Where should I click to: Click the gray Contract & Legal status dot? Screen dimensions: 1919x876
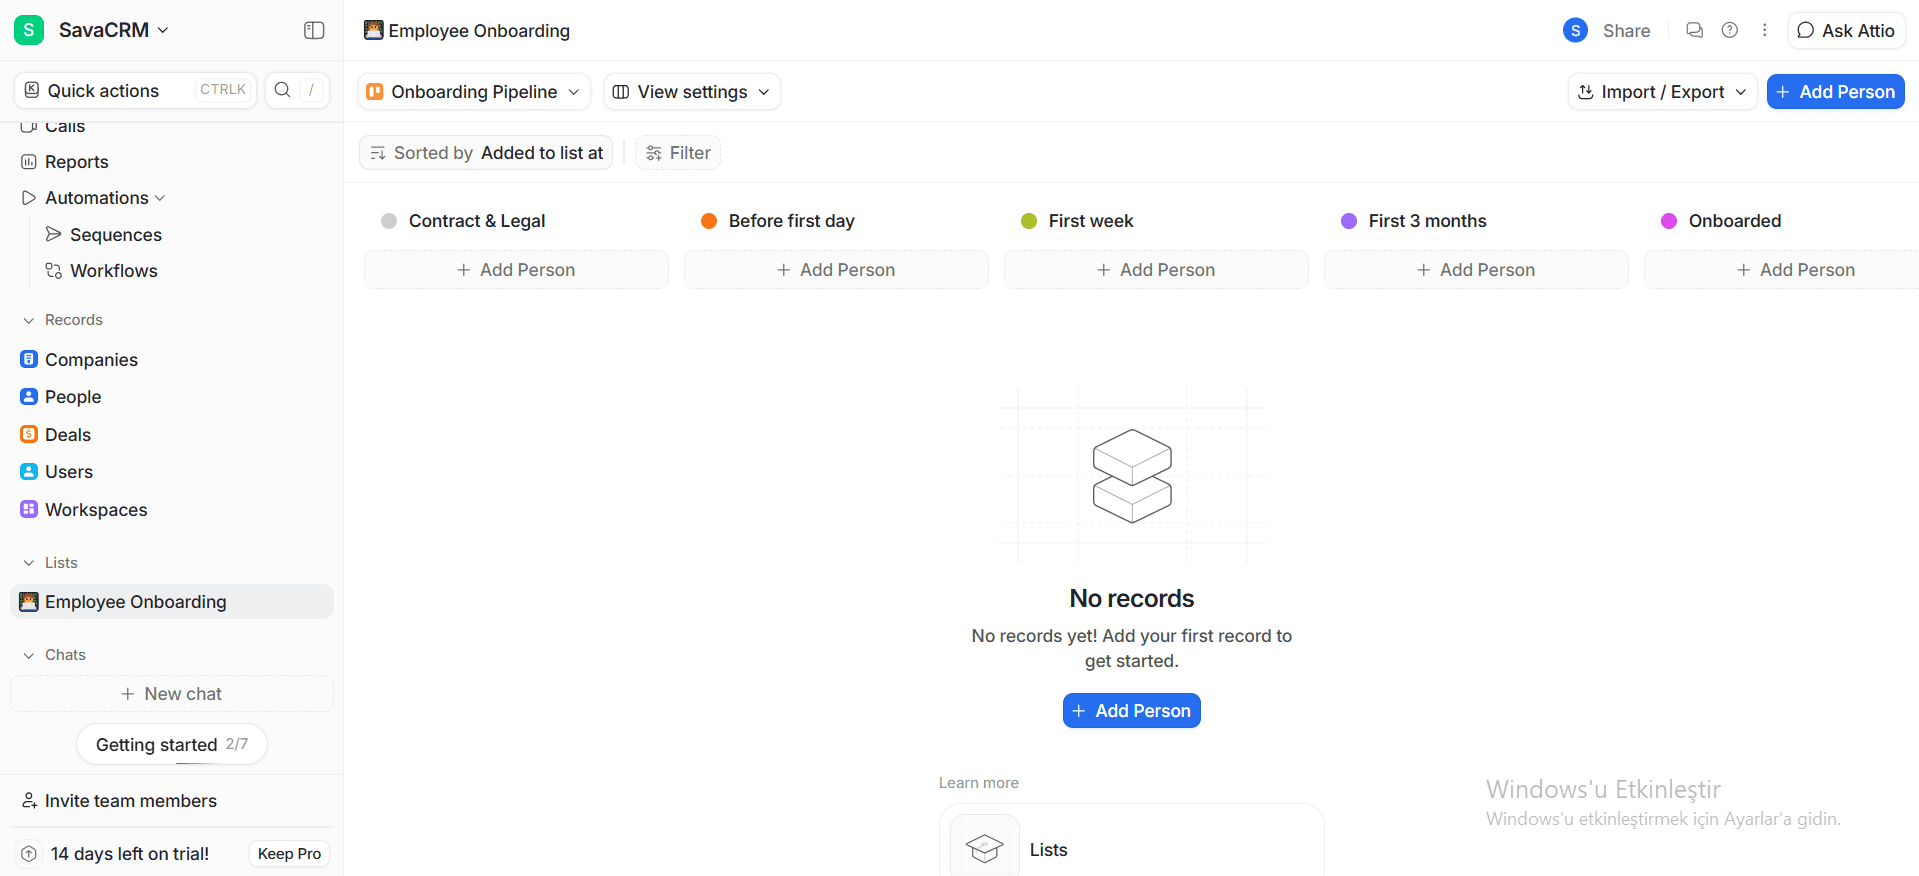[x=389, y=221]
